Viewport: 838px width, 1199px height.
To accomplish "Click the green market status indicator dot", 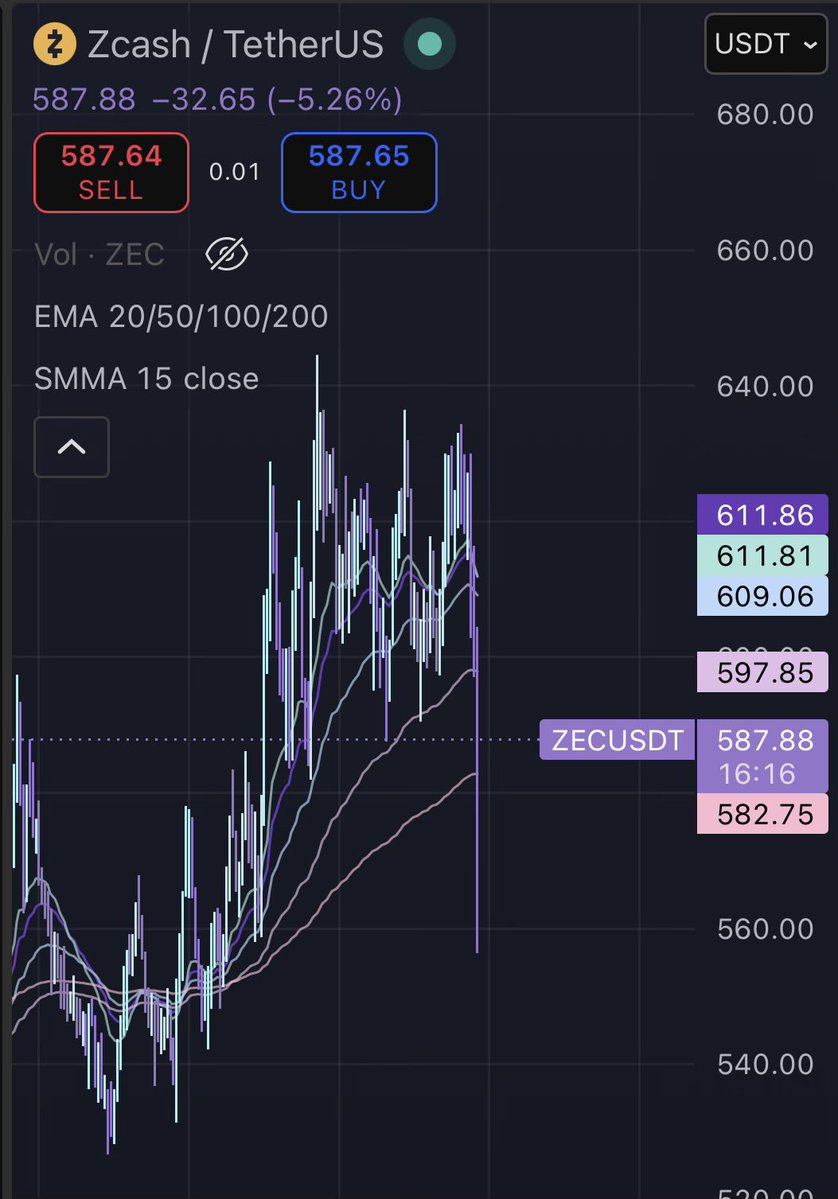I will click(430, 44).
